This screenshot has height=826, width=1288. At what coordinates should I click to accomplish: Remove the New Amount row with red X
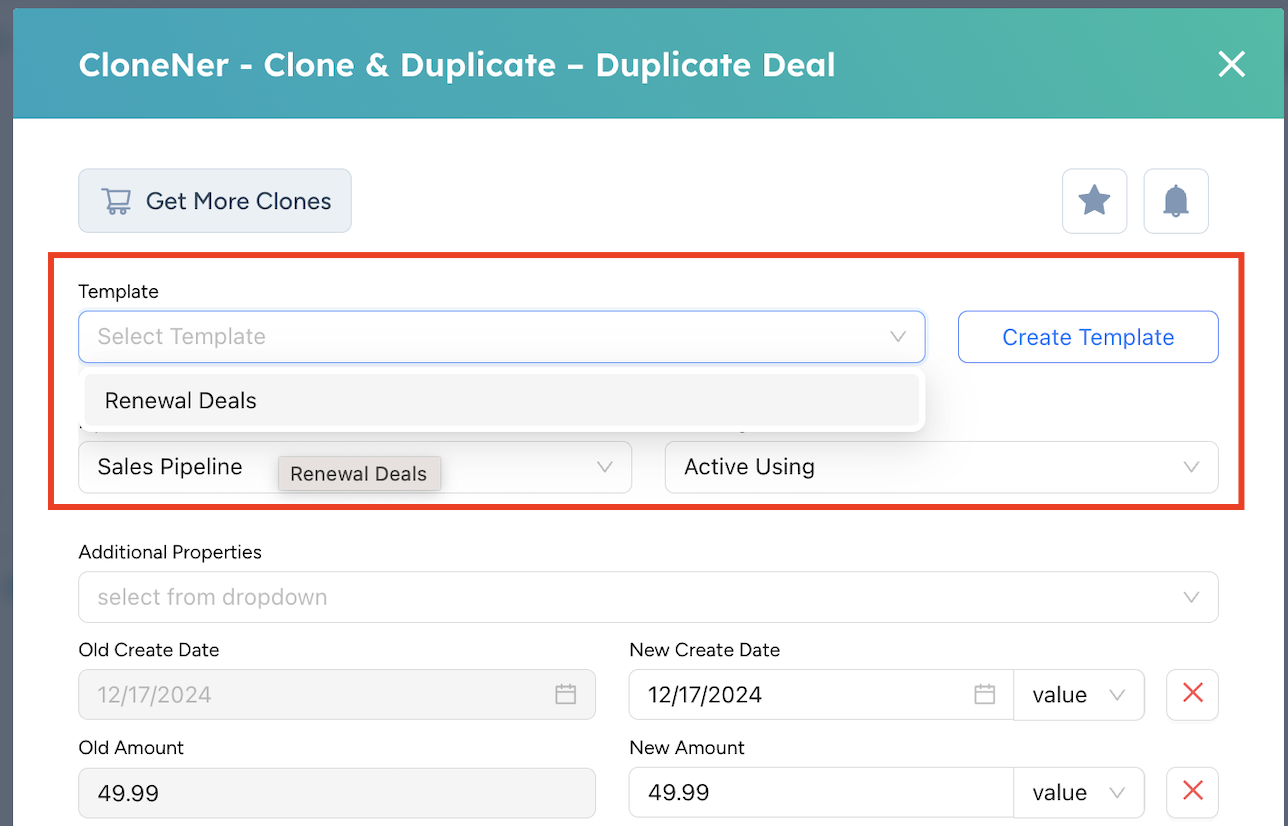point(1192,792)
